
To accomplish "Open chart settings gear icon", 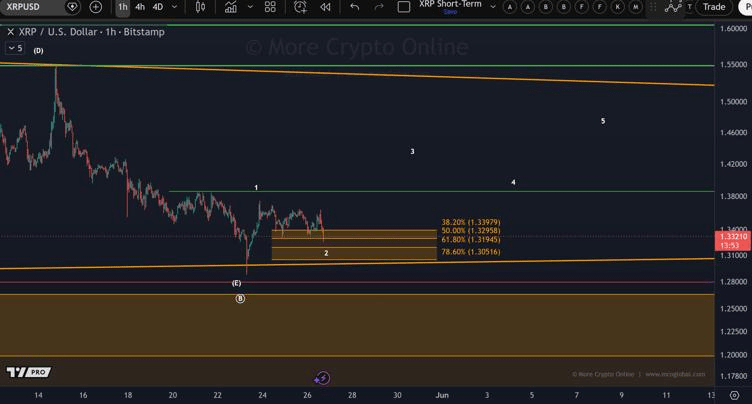I will coord(734,395).
